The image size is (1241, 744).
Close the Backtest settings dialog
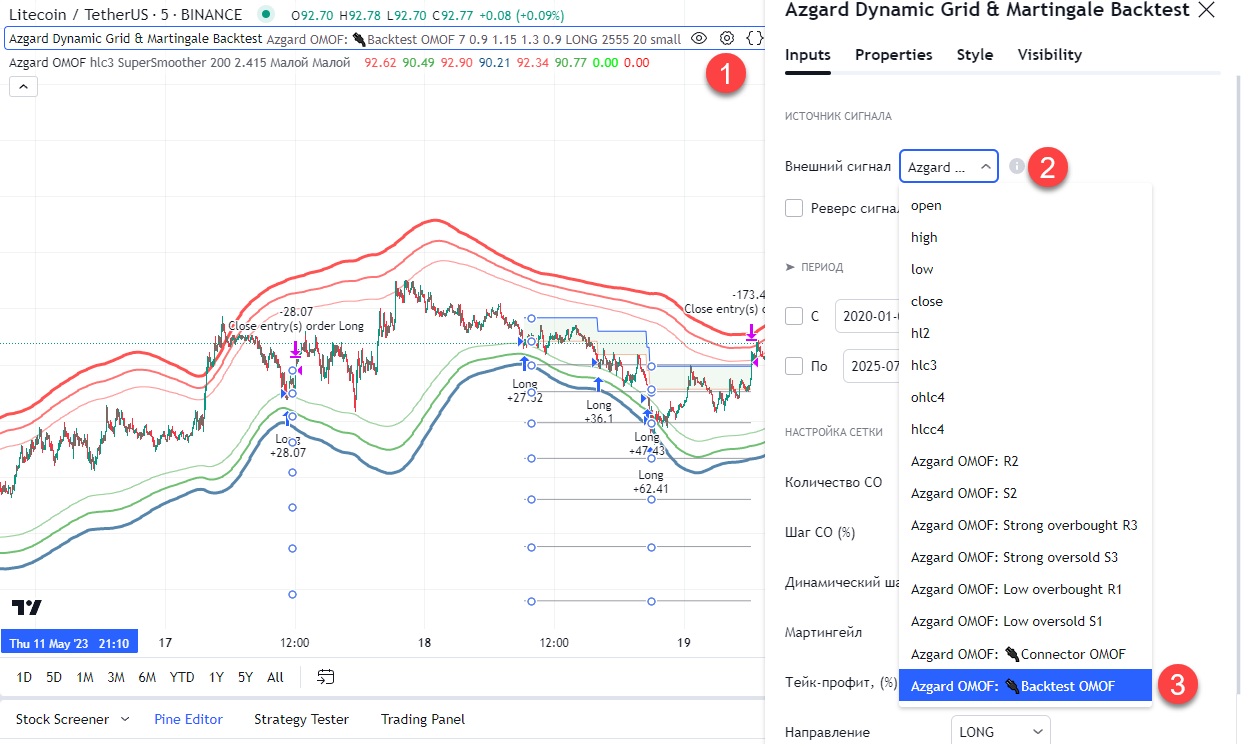1206,10
